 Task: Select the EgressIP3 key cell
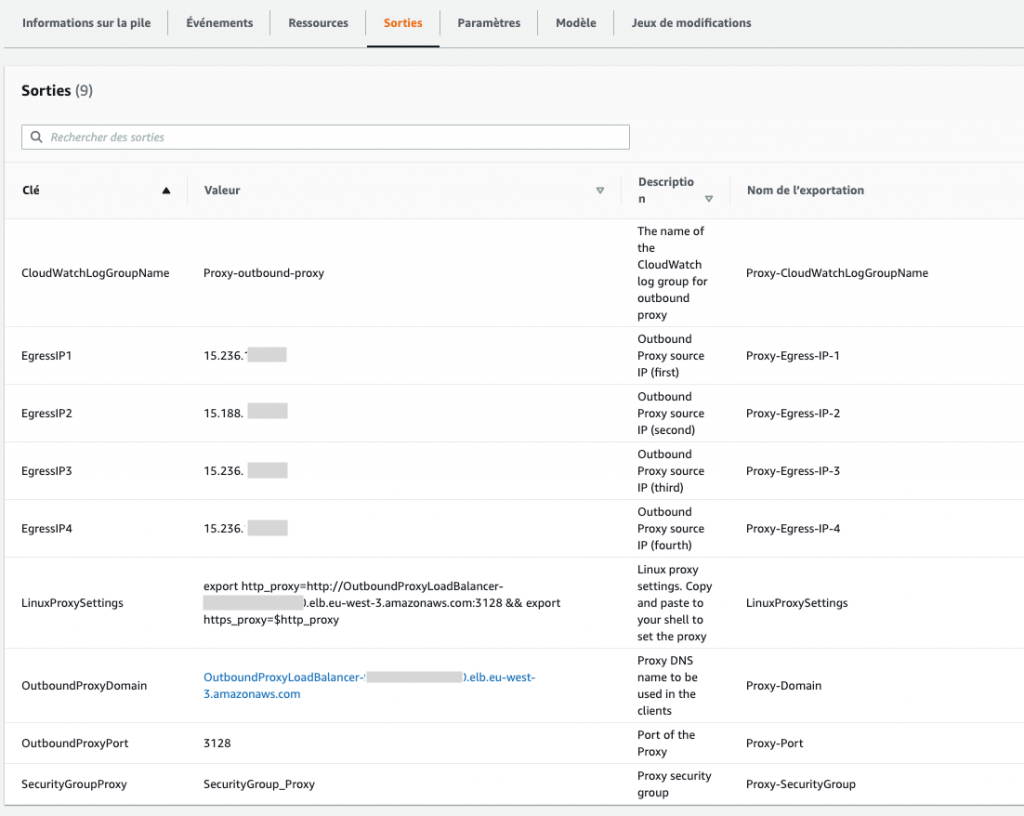pos(46,471)
